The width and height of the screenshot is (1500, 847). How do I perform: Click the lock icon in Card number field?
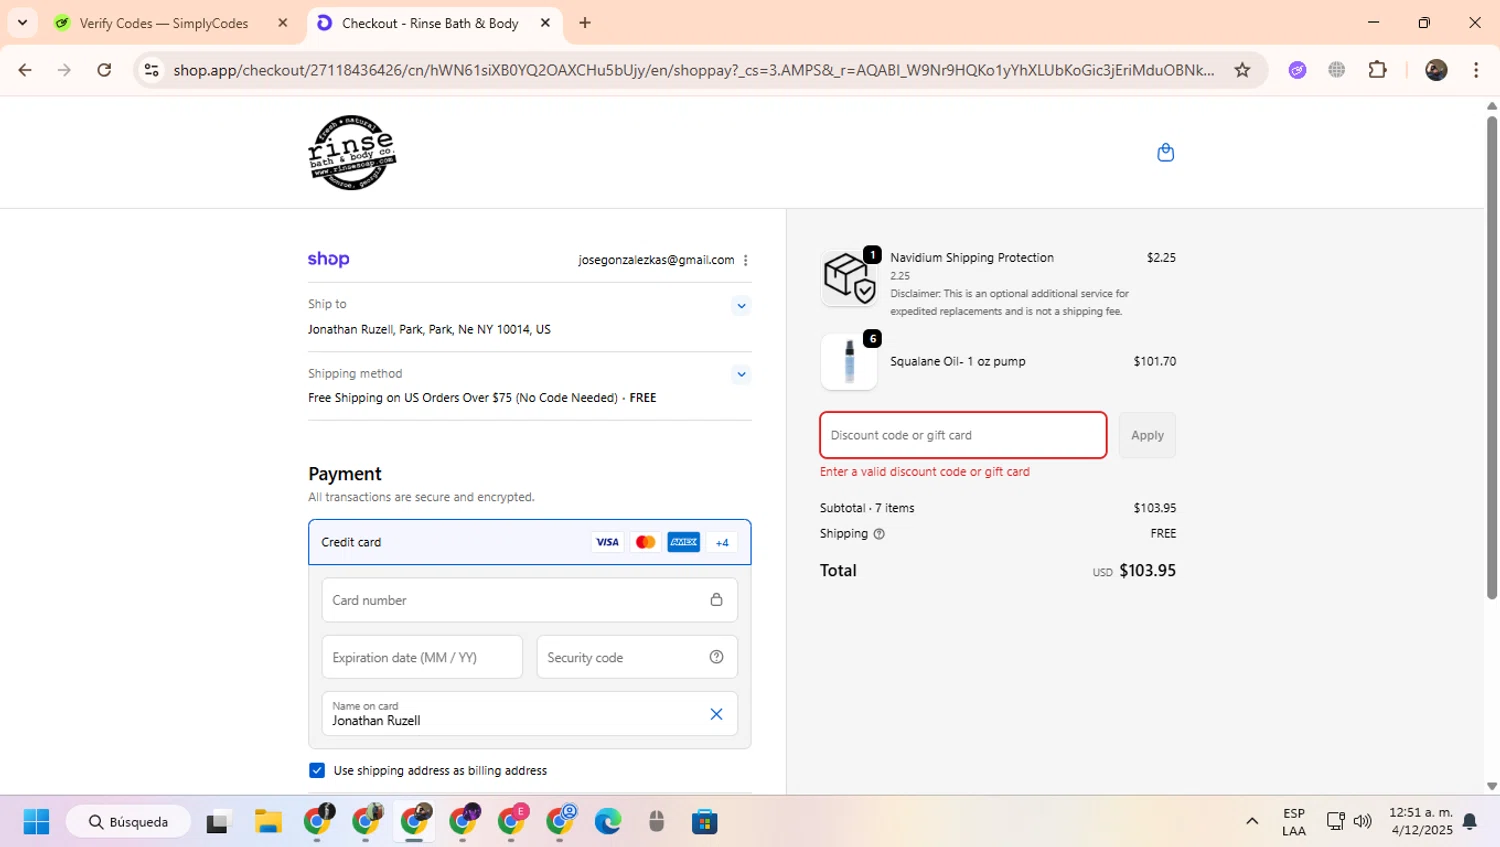(716, 600)
